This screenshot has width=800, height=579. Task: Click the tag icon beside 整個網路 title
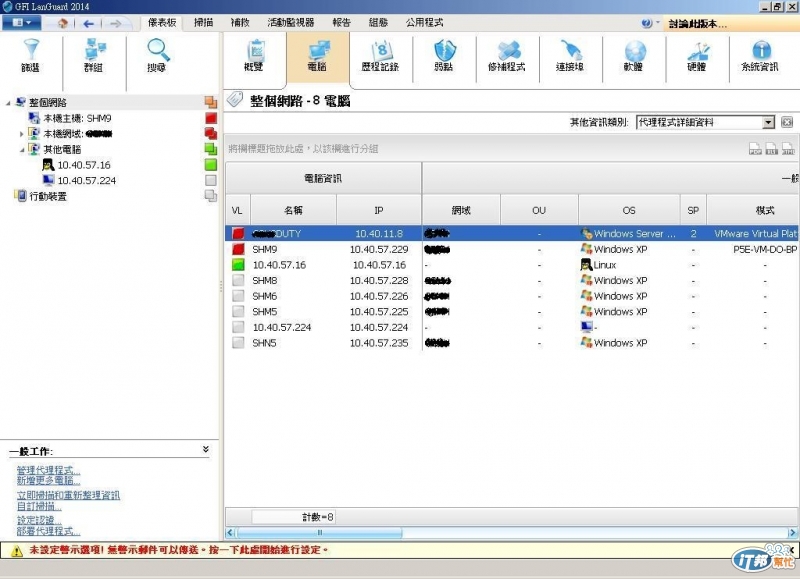pos(235,99)
